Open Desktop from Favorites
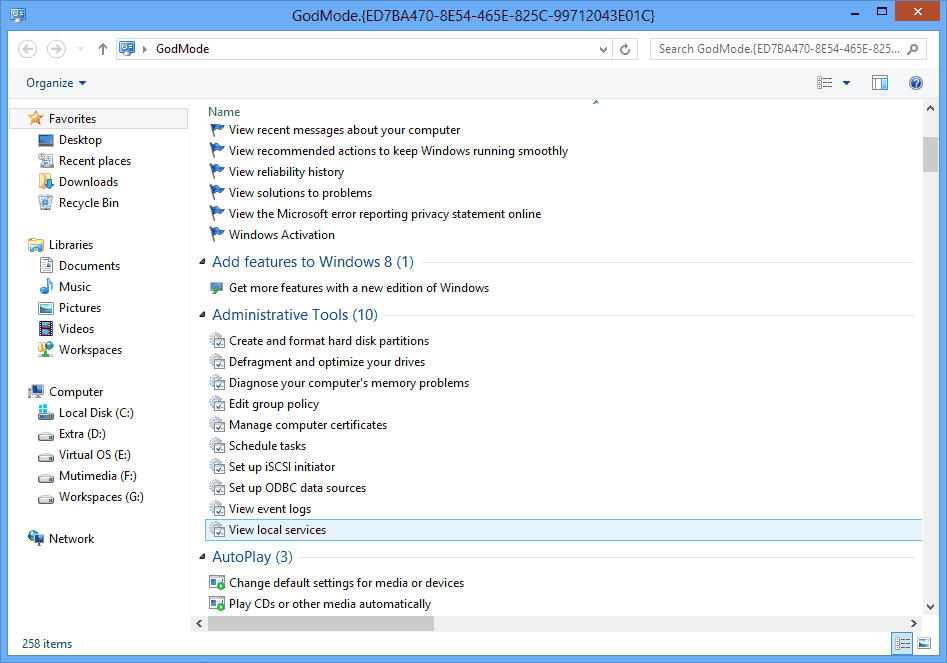Image resolution: width=947 pixels, height=663 pixels. (80, 140)
